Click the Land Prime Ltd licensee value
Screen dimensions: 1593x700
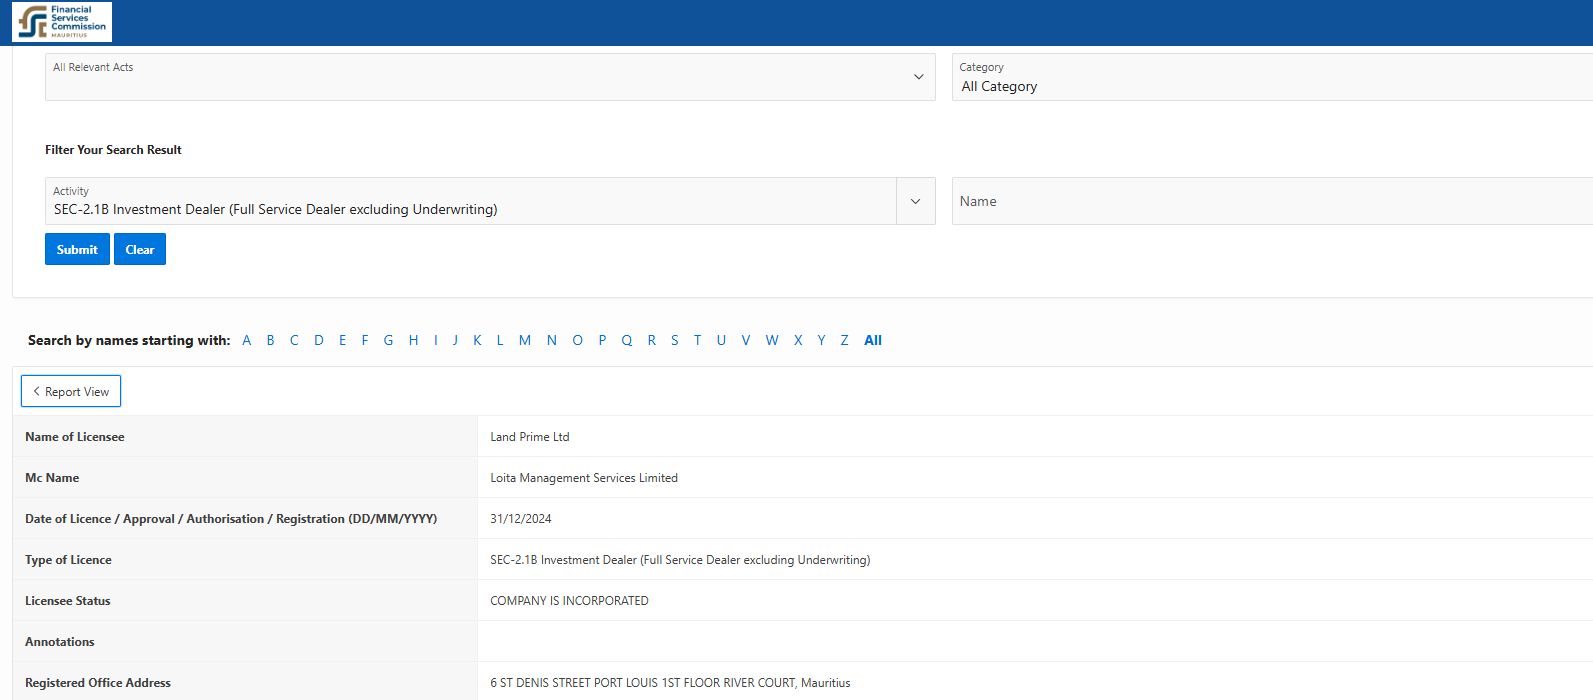pyautogui.click(x=530, y=437)
